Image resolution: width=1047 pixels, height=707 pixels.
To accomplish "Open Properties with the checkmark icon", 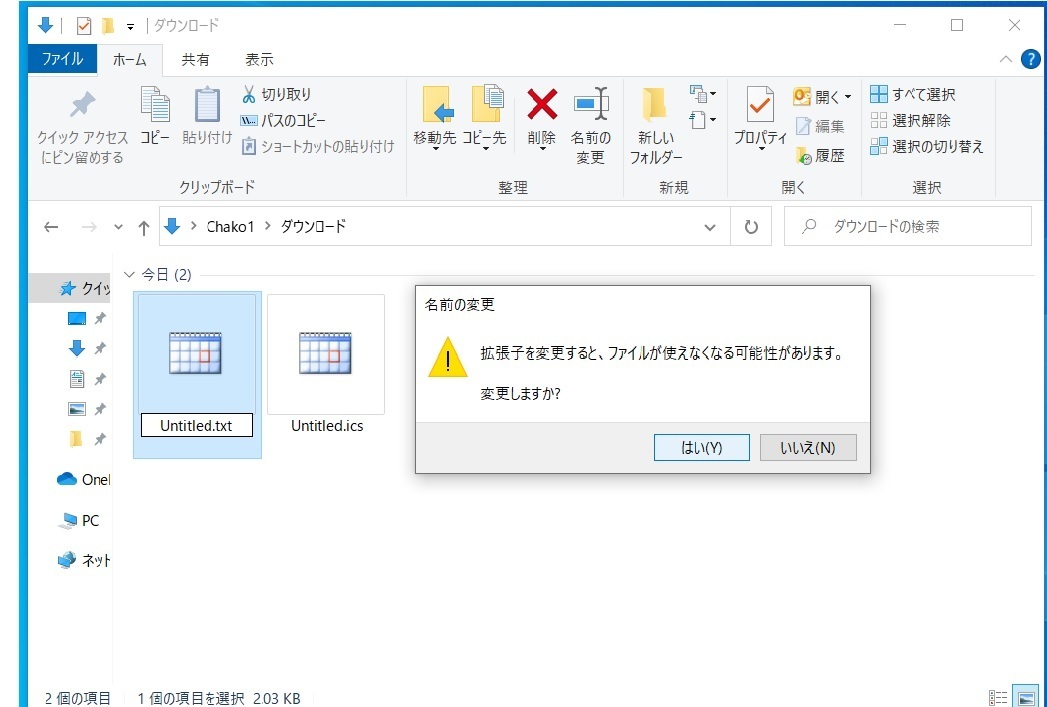I will pyautogui.click(x=760, y=104).
